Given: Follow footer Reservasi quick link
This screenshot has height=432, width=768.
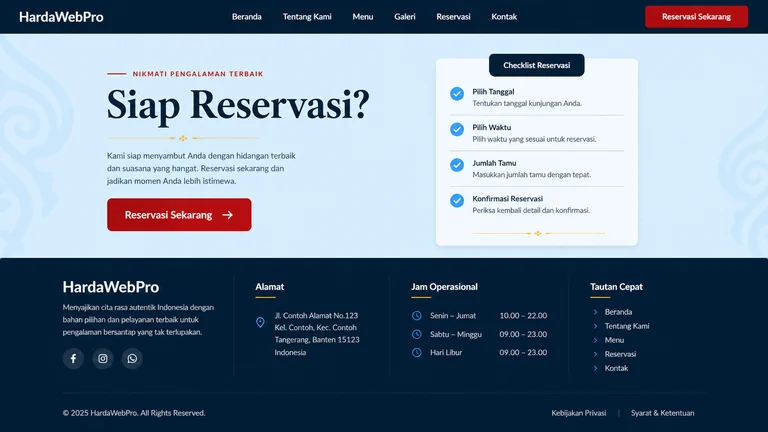Looking at the screenshot, I should 620,354.
